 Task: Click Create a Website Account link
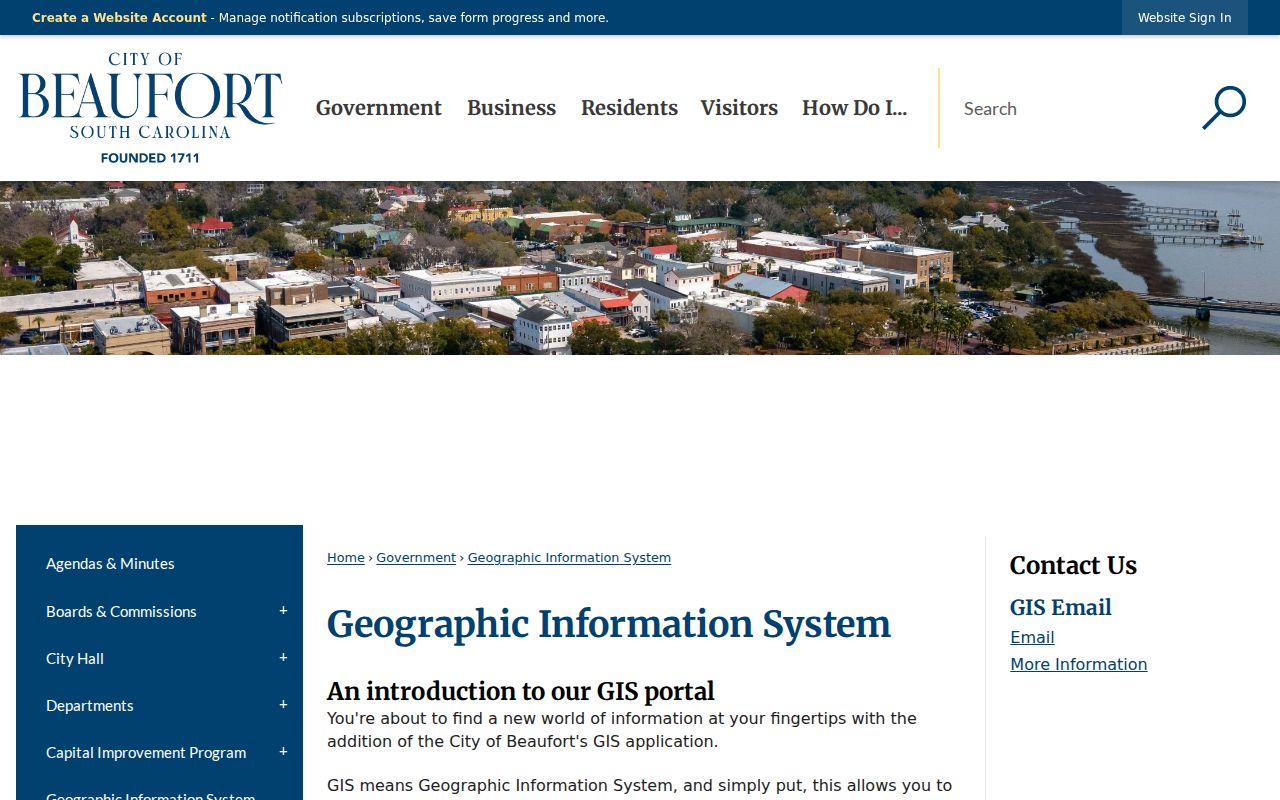tap(119, 18)
